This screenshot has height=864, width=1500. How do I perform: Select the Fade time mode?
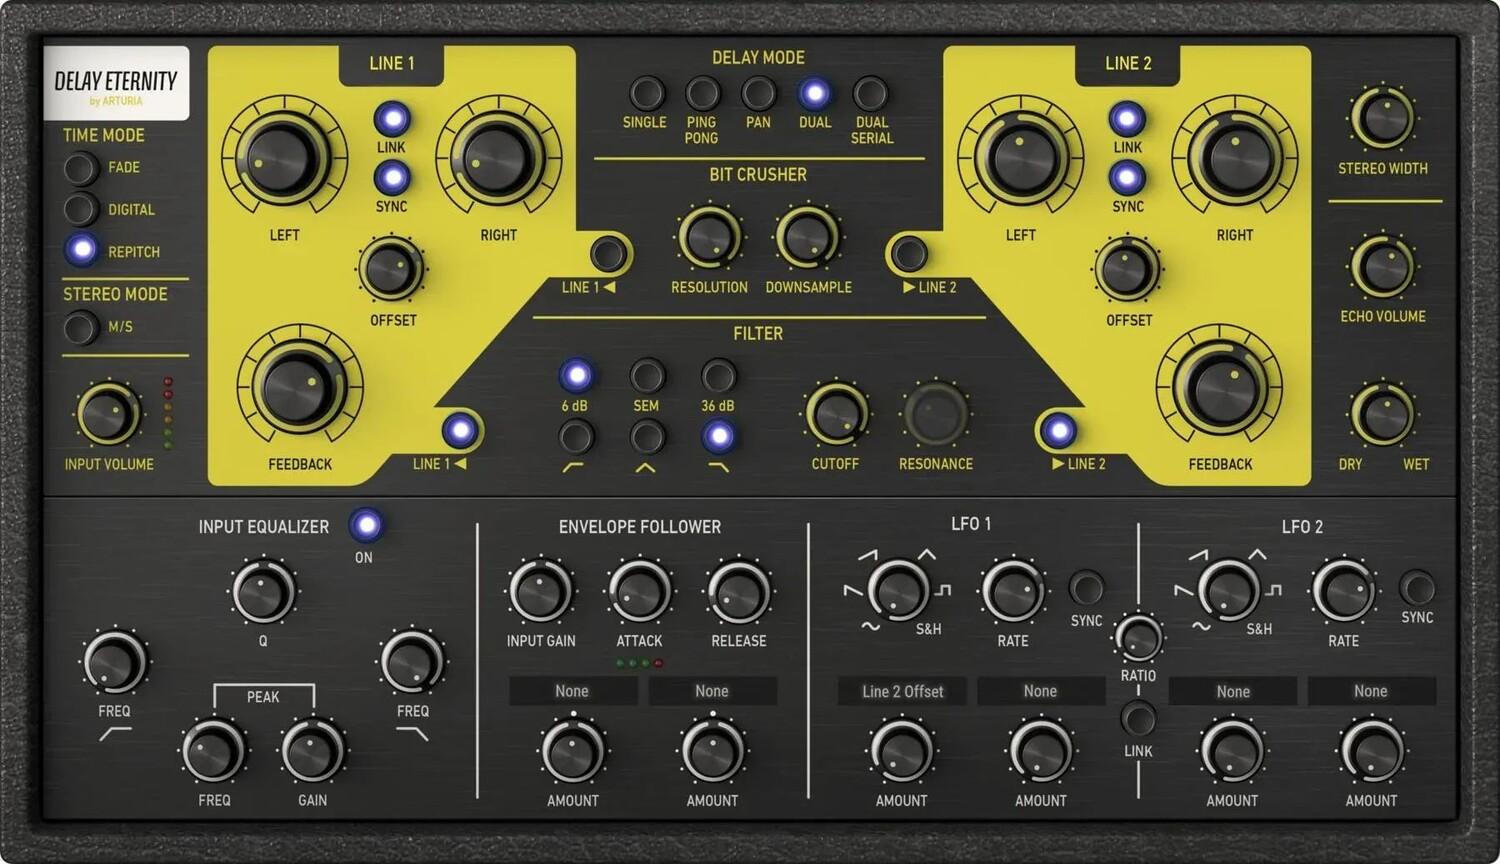[x=80, y=168]
